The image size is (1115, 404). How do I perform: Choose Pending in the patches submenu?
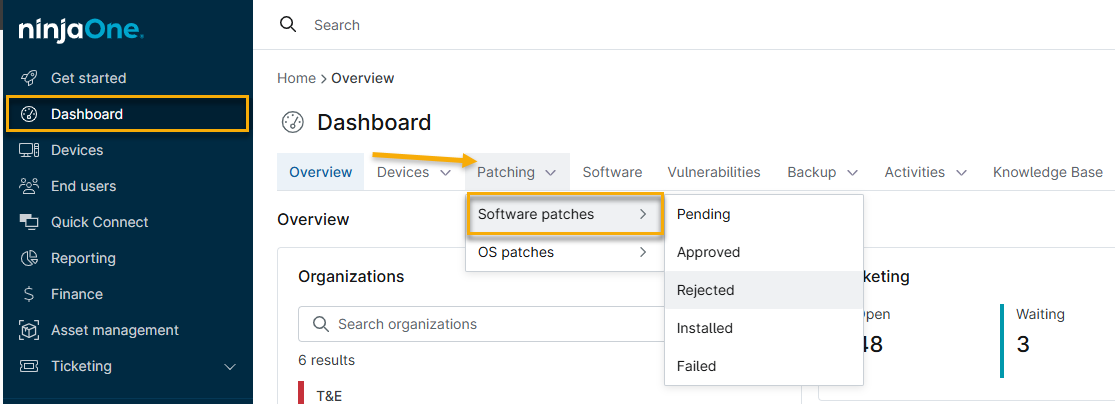click(x=704, y=214)
